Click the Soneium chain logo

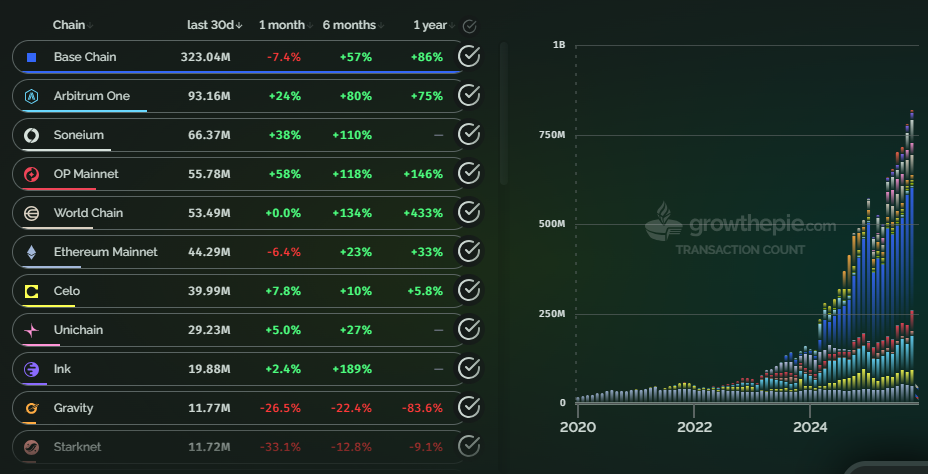[x=31, y=135]
